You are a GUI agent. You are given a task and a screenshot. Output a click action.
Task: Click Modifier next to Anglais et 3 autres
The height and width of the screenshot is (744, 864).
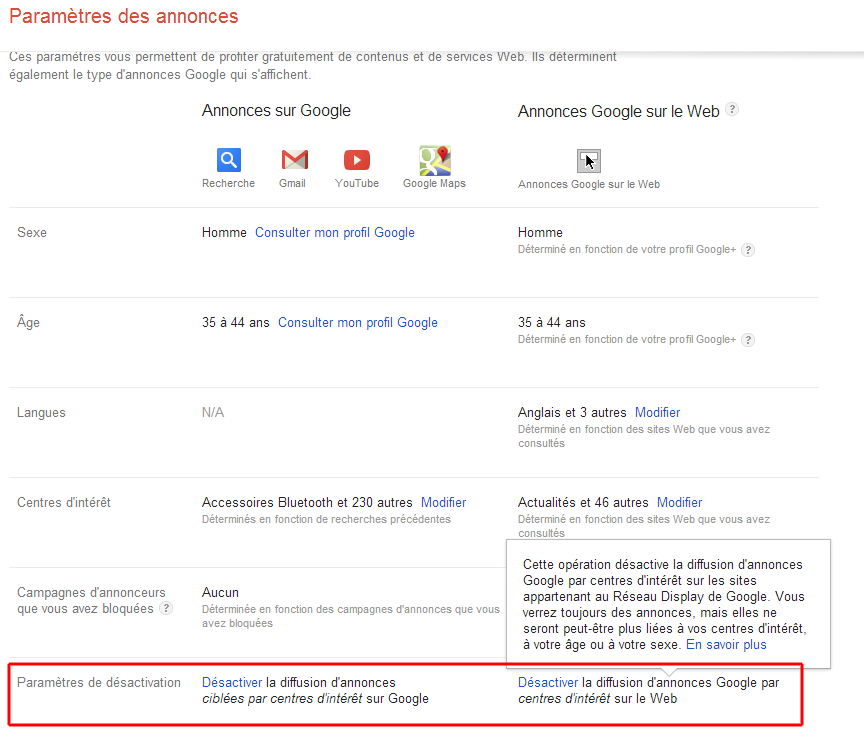tap(657, 412)
